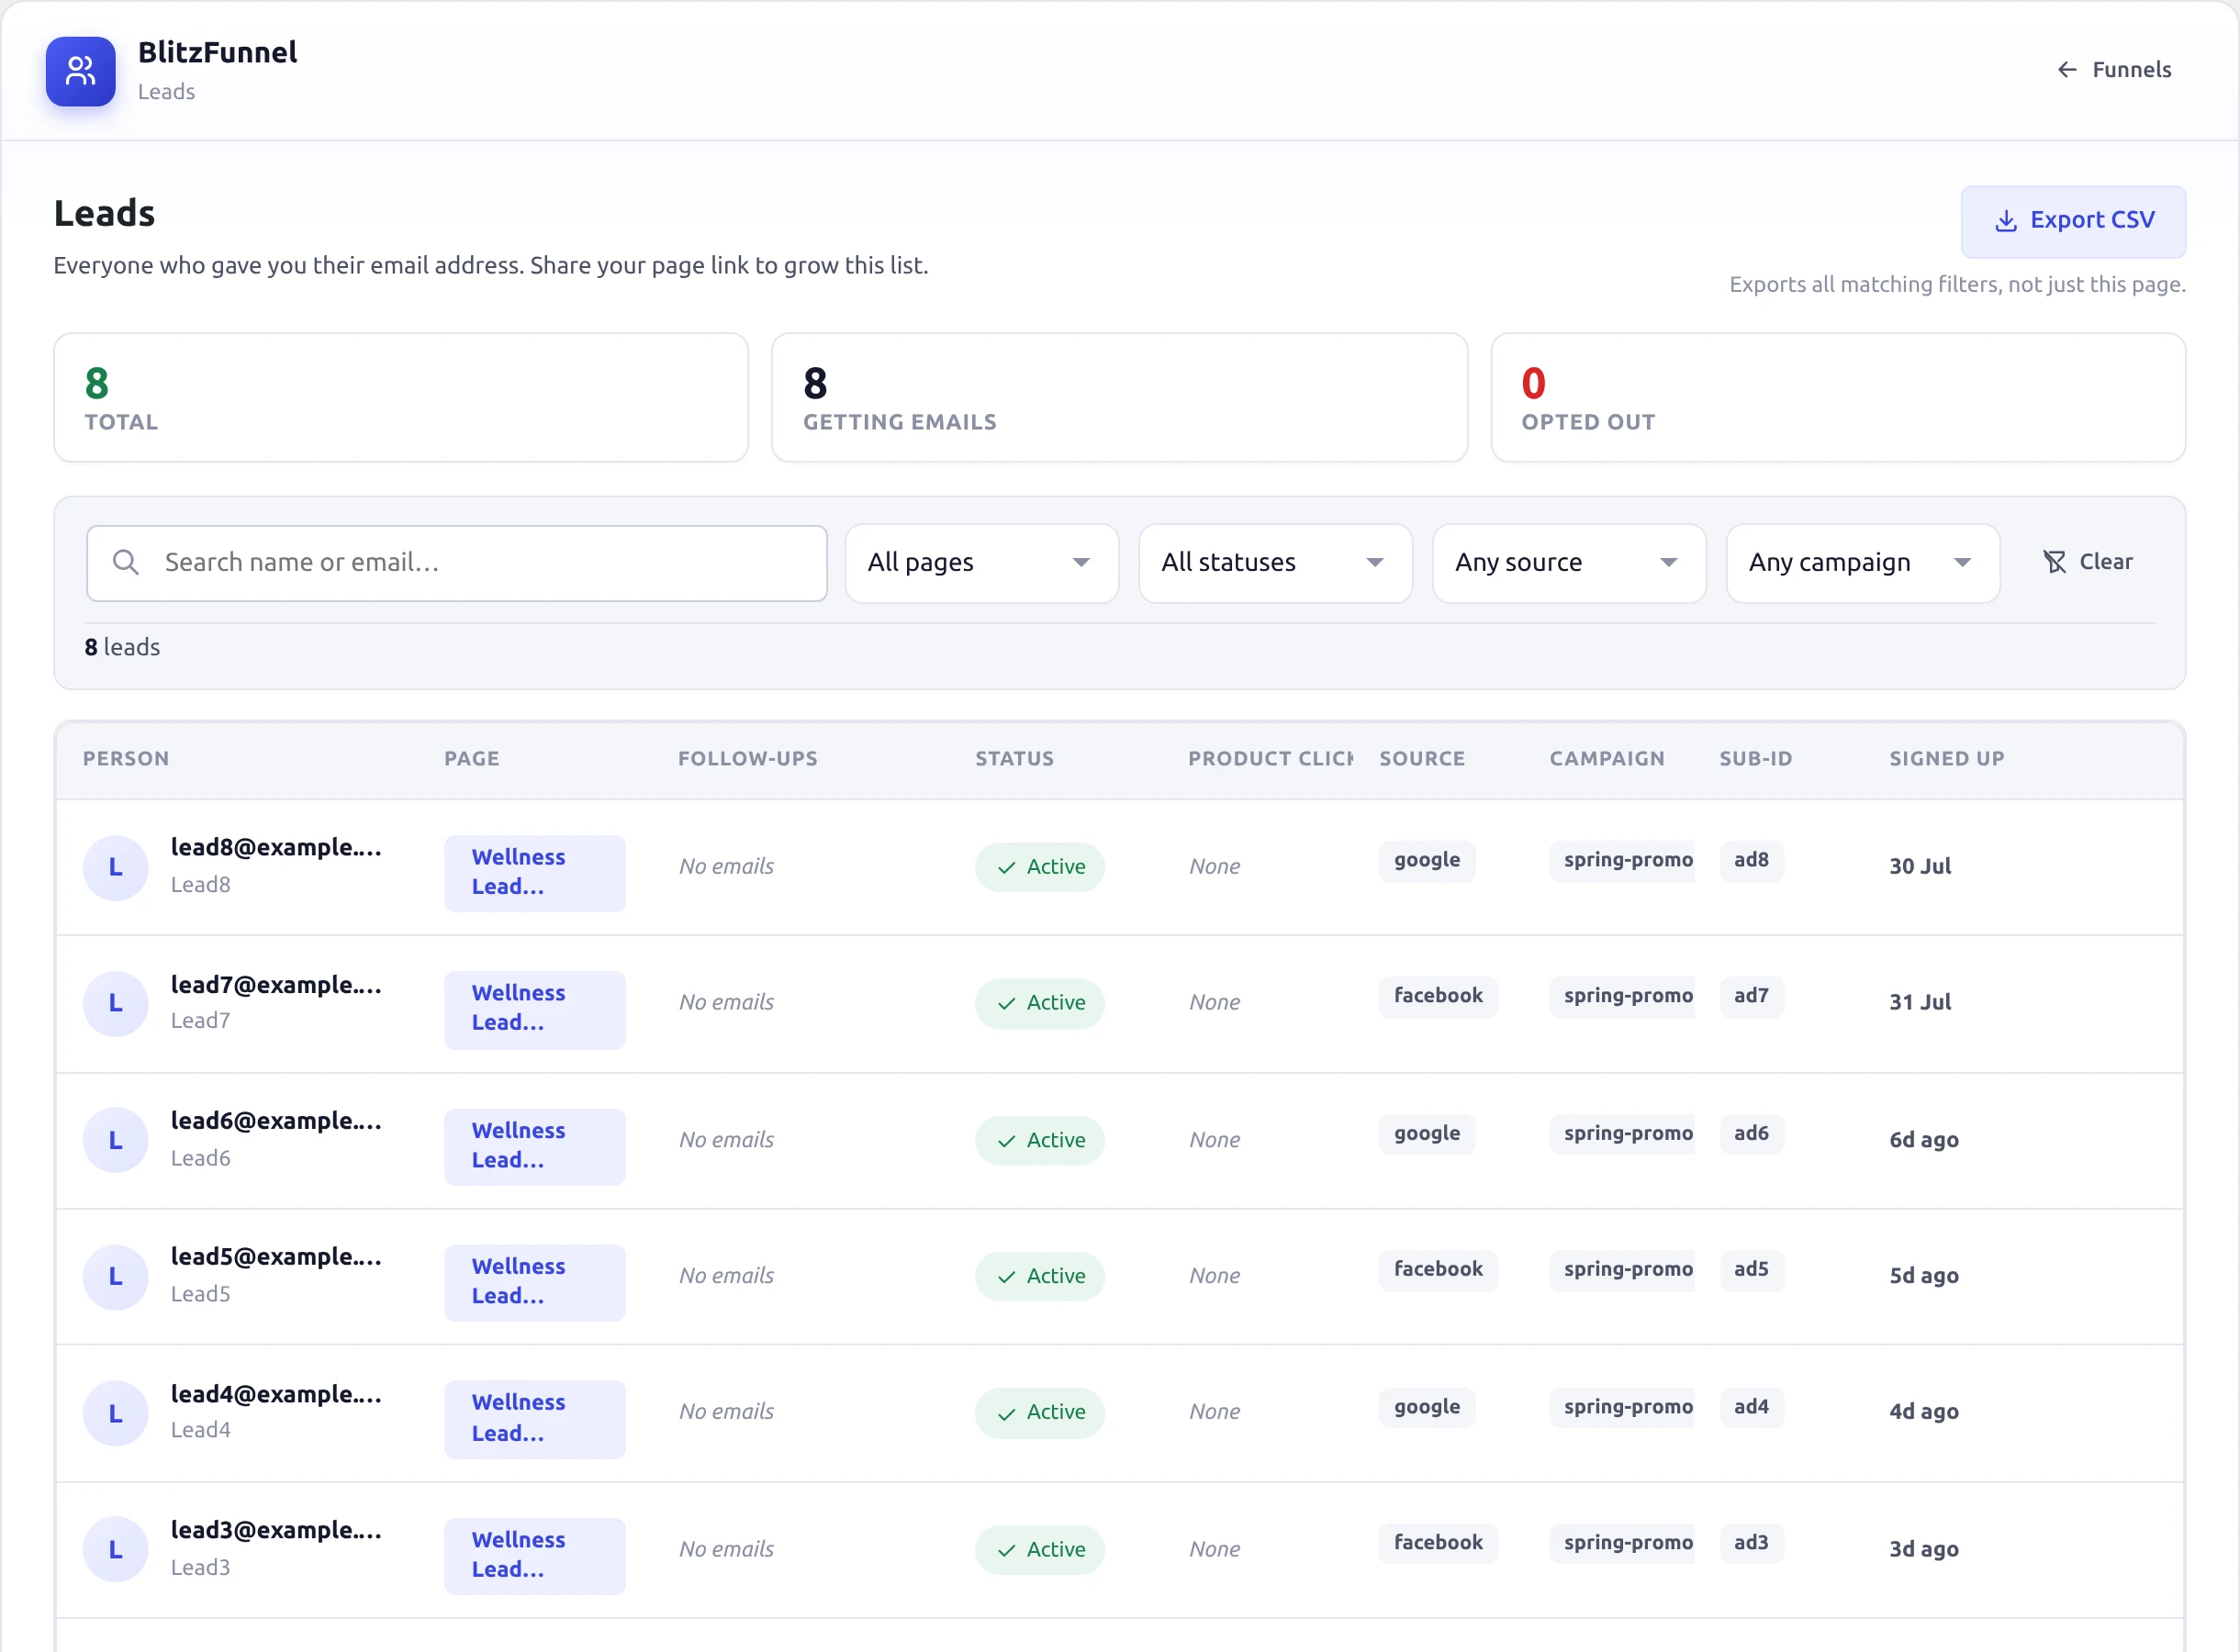Click the Person column header
The height and width of the screenshot is (1652, 2240).
click(126, 758)
